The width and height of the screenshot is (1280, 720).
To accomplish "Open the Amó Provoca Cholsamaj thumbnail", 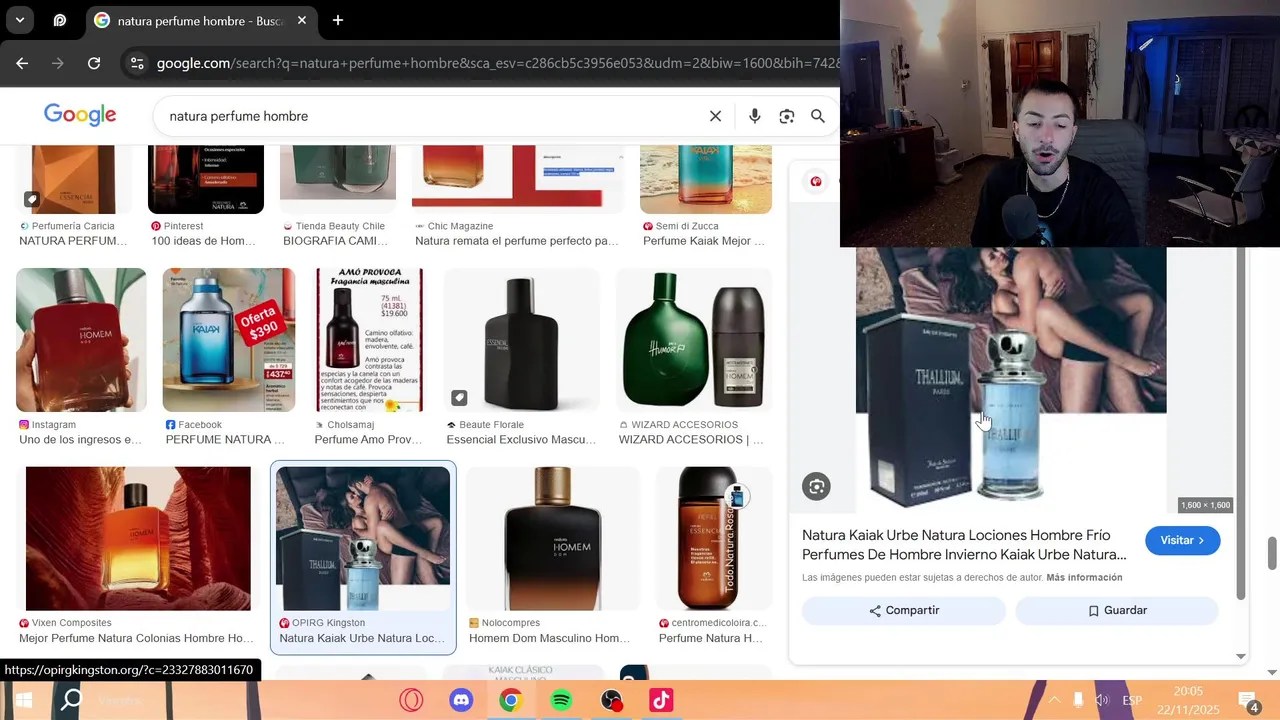I will (370, 340).
